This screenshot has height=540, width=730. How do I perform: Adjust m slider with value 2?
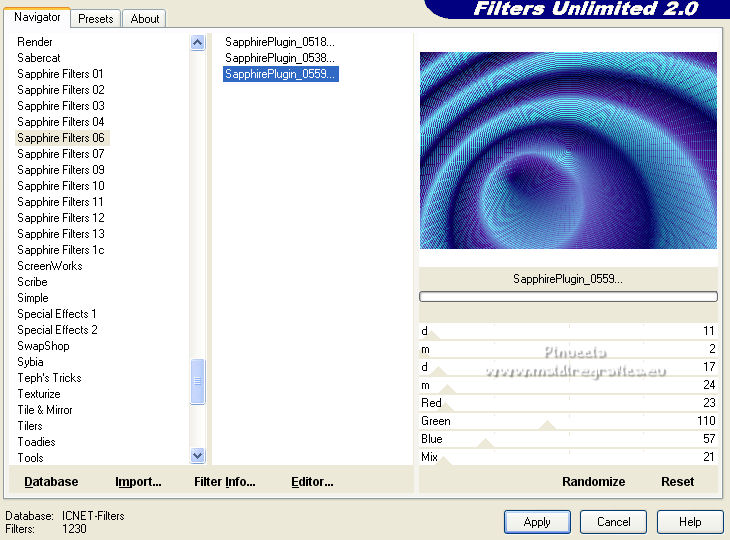[x=568, y=349]
